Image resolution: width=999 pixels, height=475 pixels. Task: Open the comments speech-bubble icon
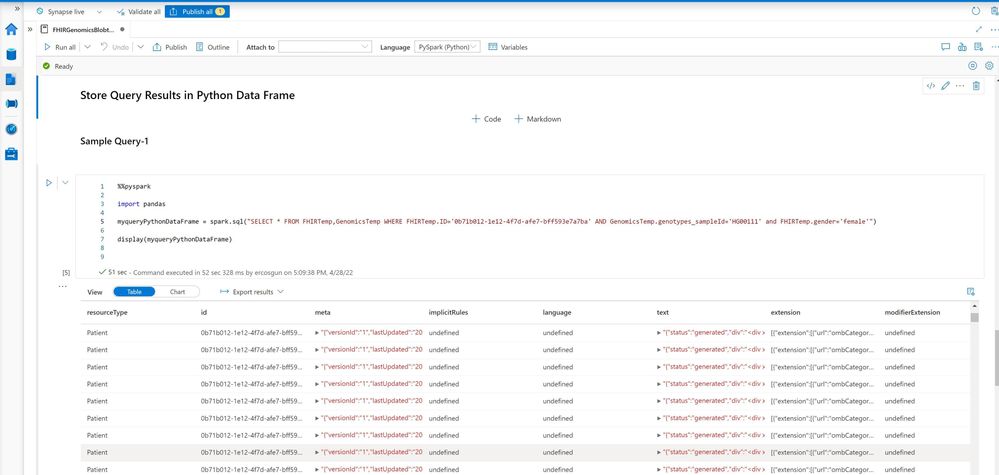coord(945,47)
